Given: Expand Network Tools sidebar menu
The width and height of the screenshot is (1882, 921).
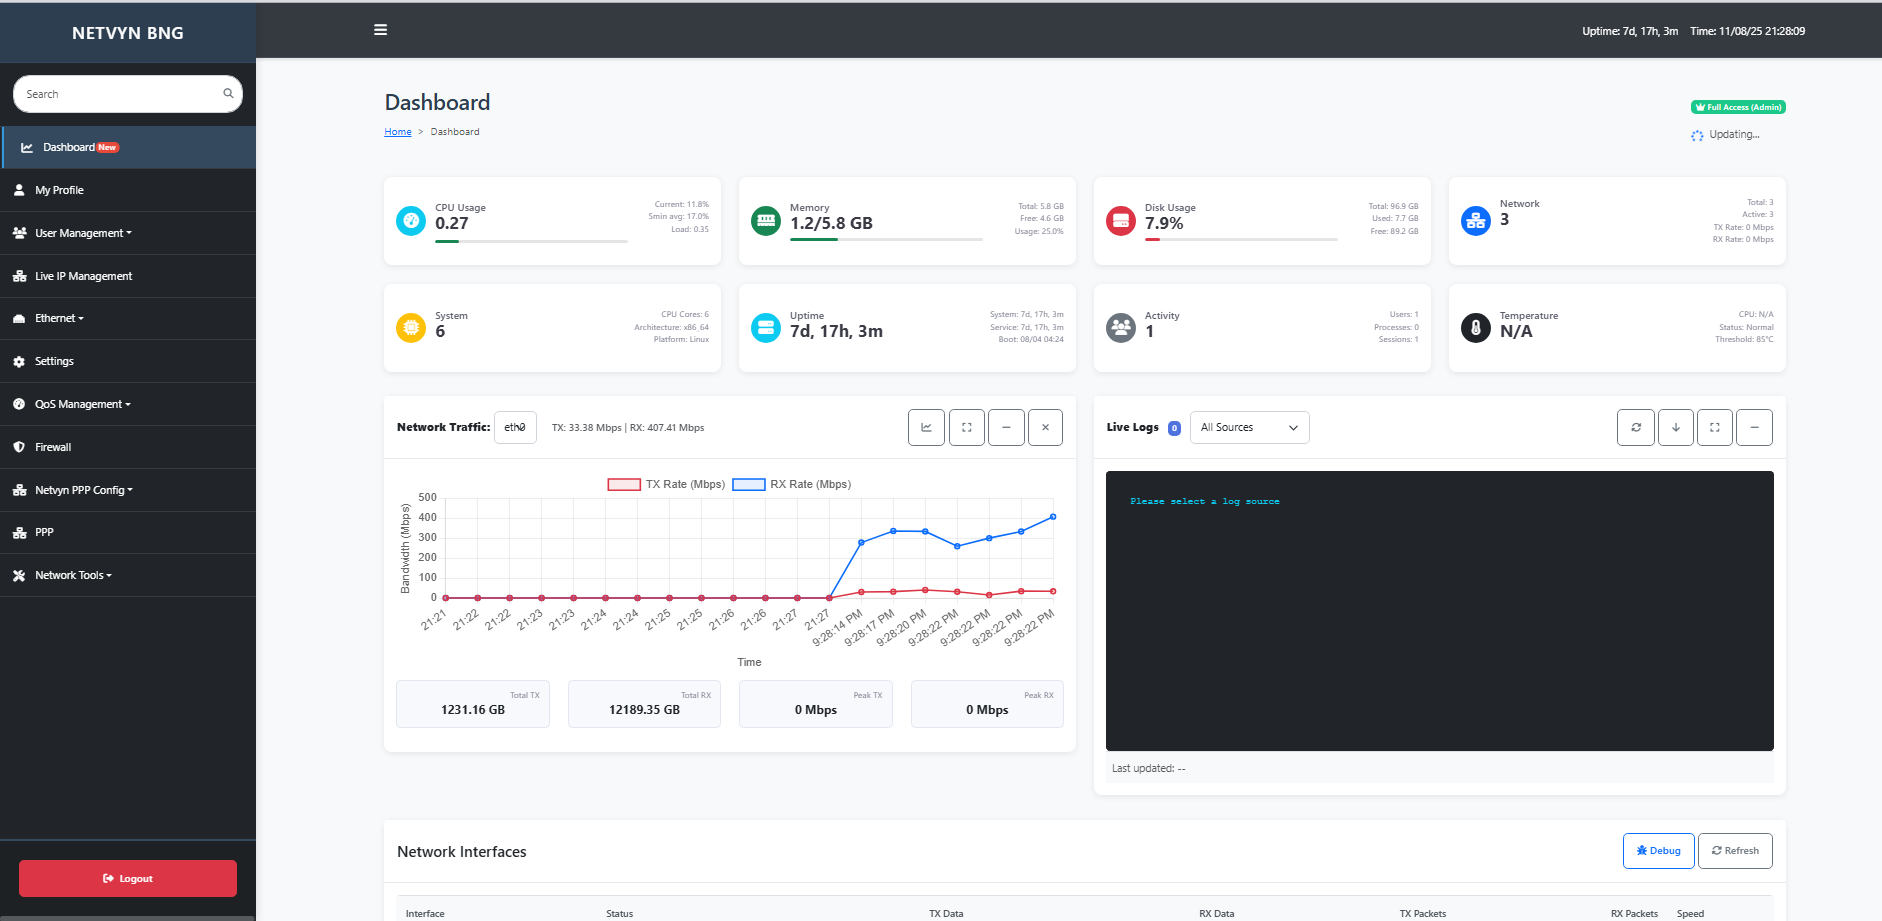Looking at the screenshot, I should pos(73,576).
